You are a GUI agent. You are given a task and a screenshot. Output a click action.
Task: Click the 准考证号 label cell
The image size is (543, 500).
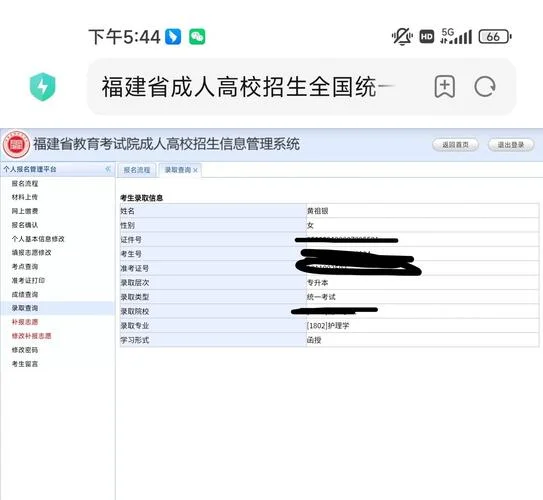coord(213,268)
